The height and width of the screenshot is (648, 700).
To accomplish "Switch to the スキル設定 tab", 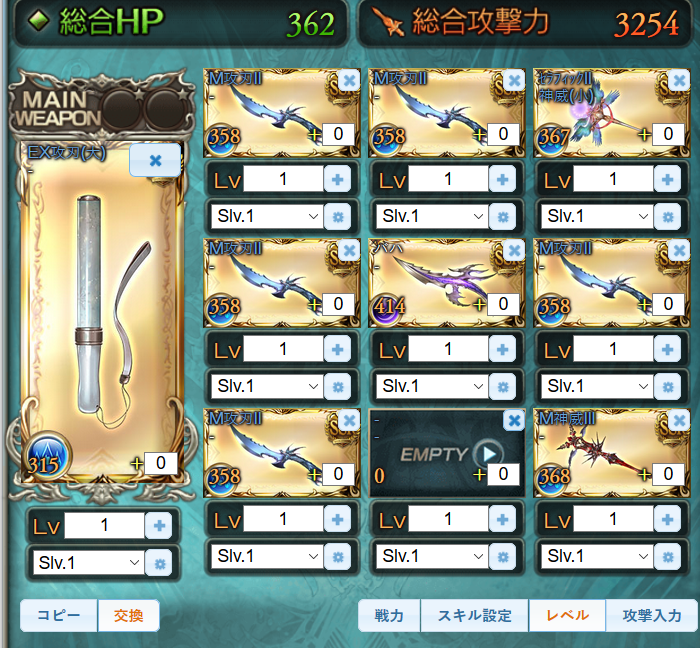I will click(x=475, y=615).
